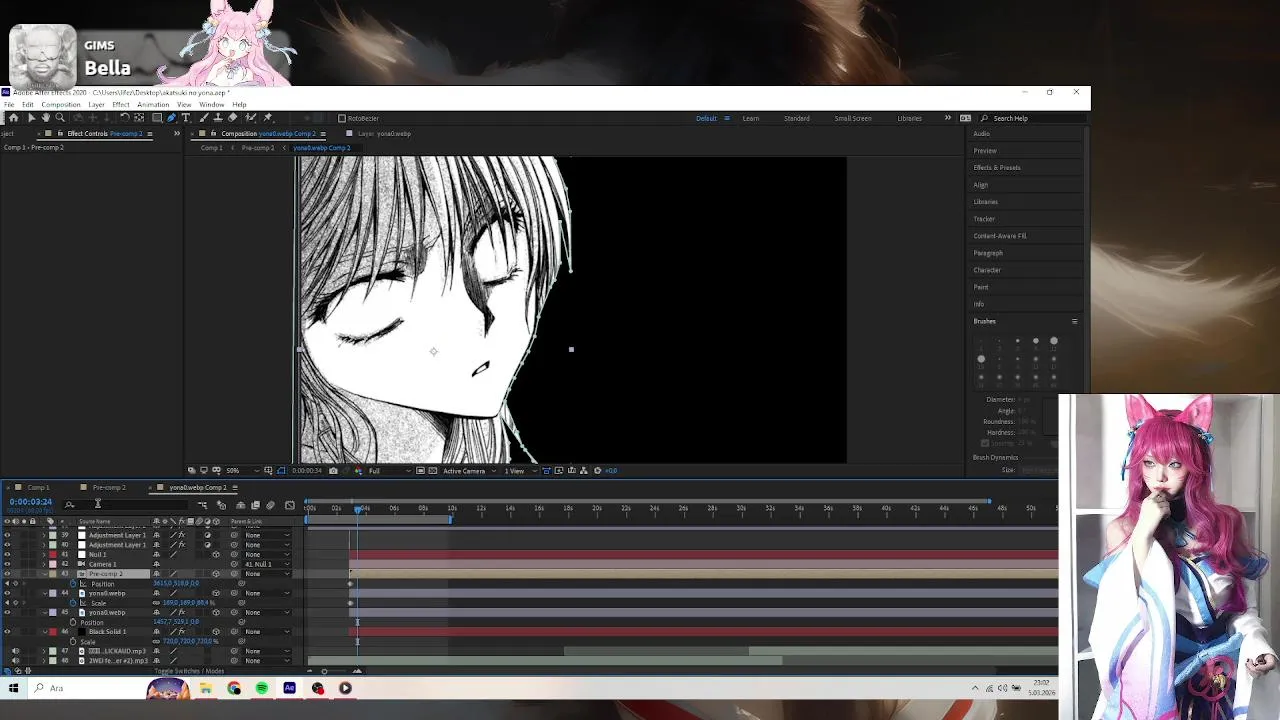The height and width of the screenshot is (720, 1280).
Task: Open the Active Camera dropdown
Action: click(x=469, y=470)
